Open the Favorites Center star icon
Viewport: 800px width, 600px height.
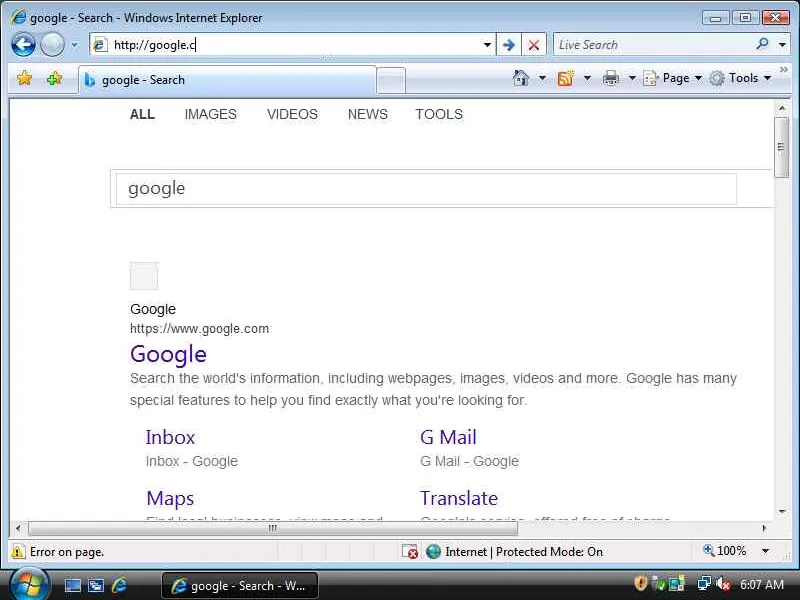24,79
